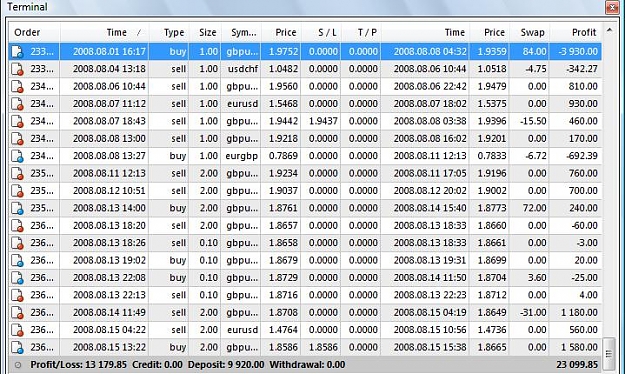The height and width of the screenshot is (374, 625).
Task: Sort the table by Type column header
Action: 169,32
